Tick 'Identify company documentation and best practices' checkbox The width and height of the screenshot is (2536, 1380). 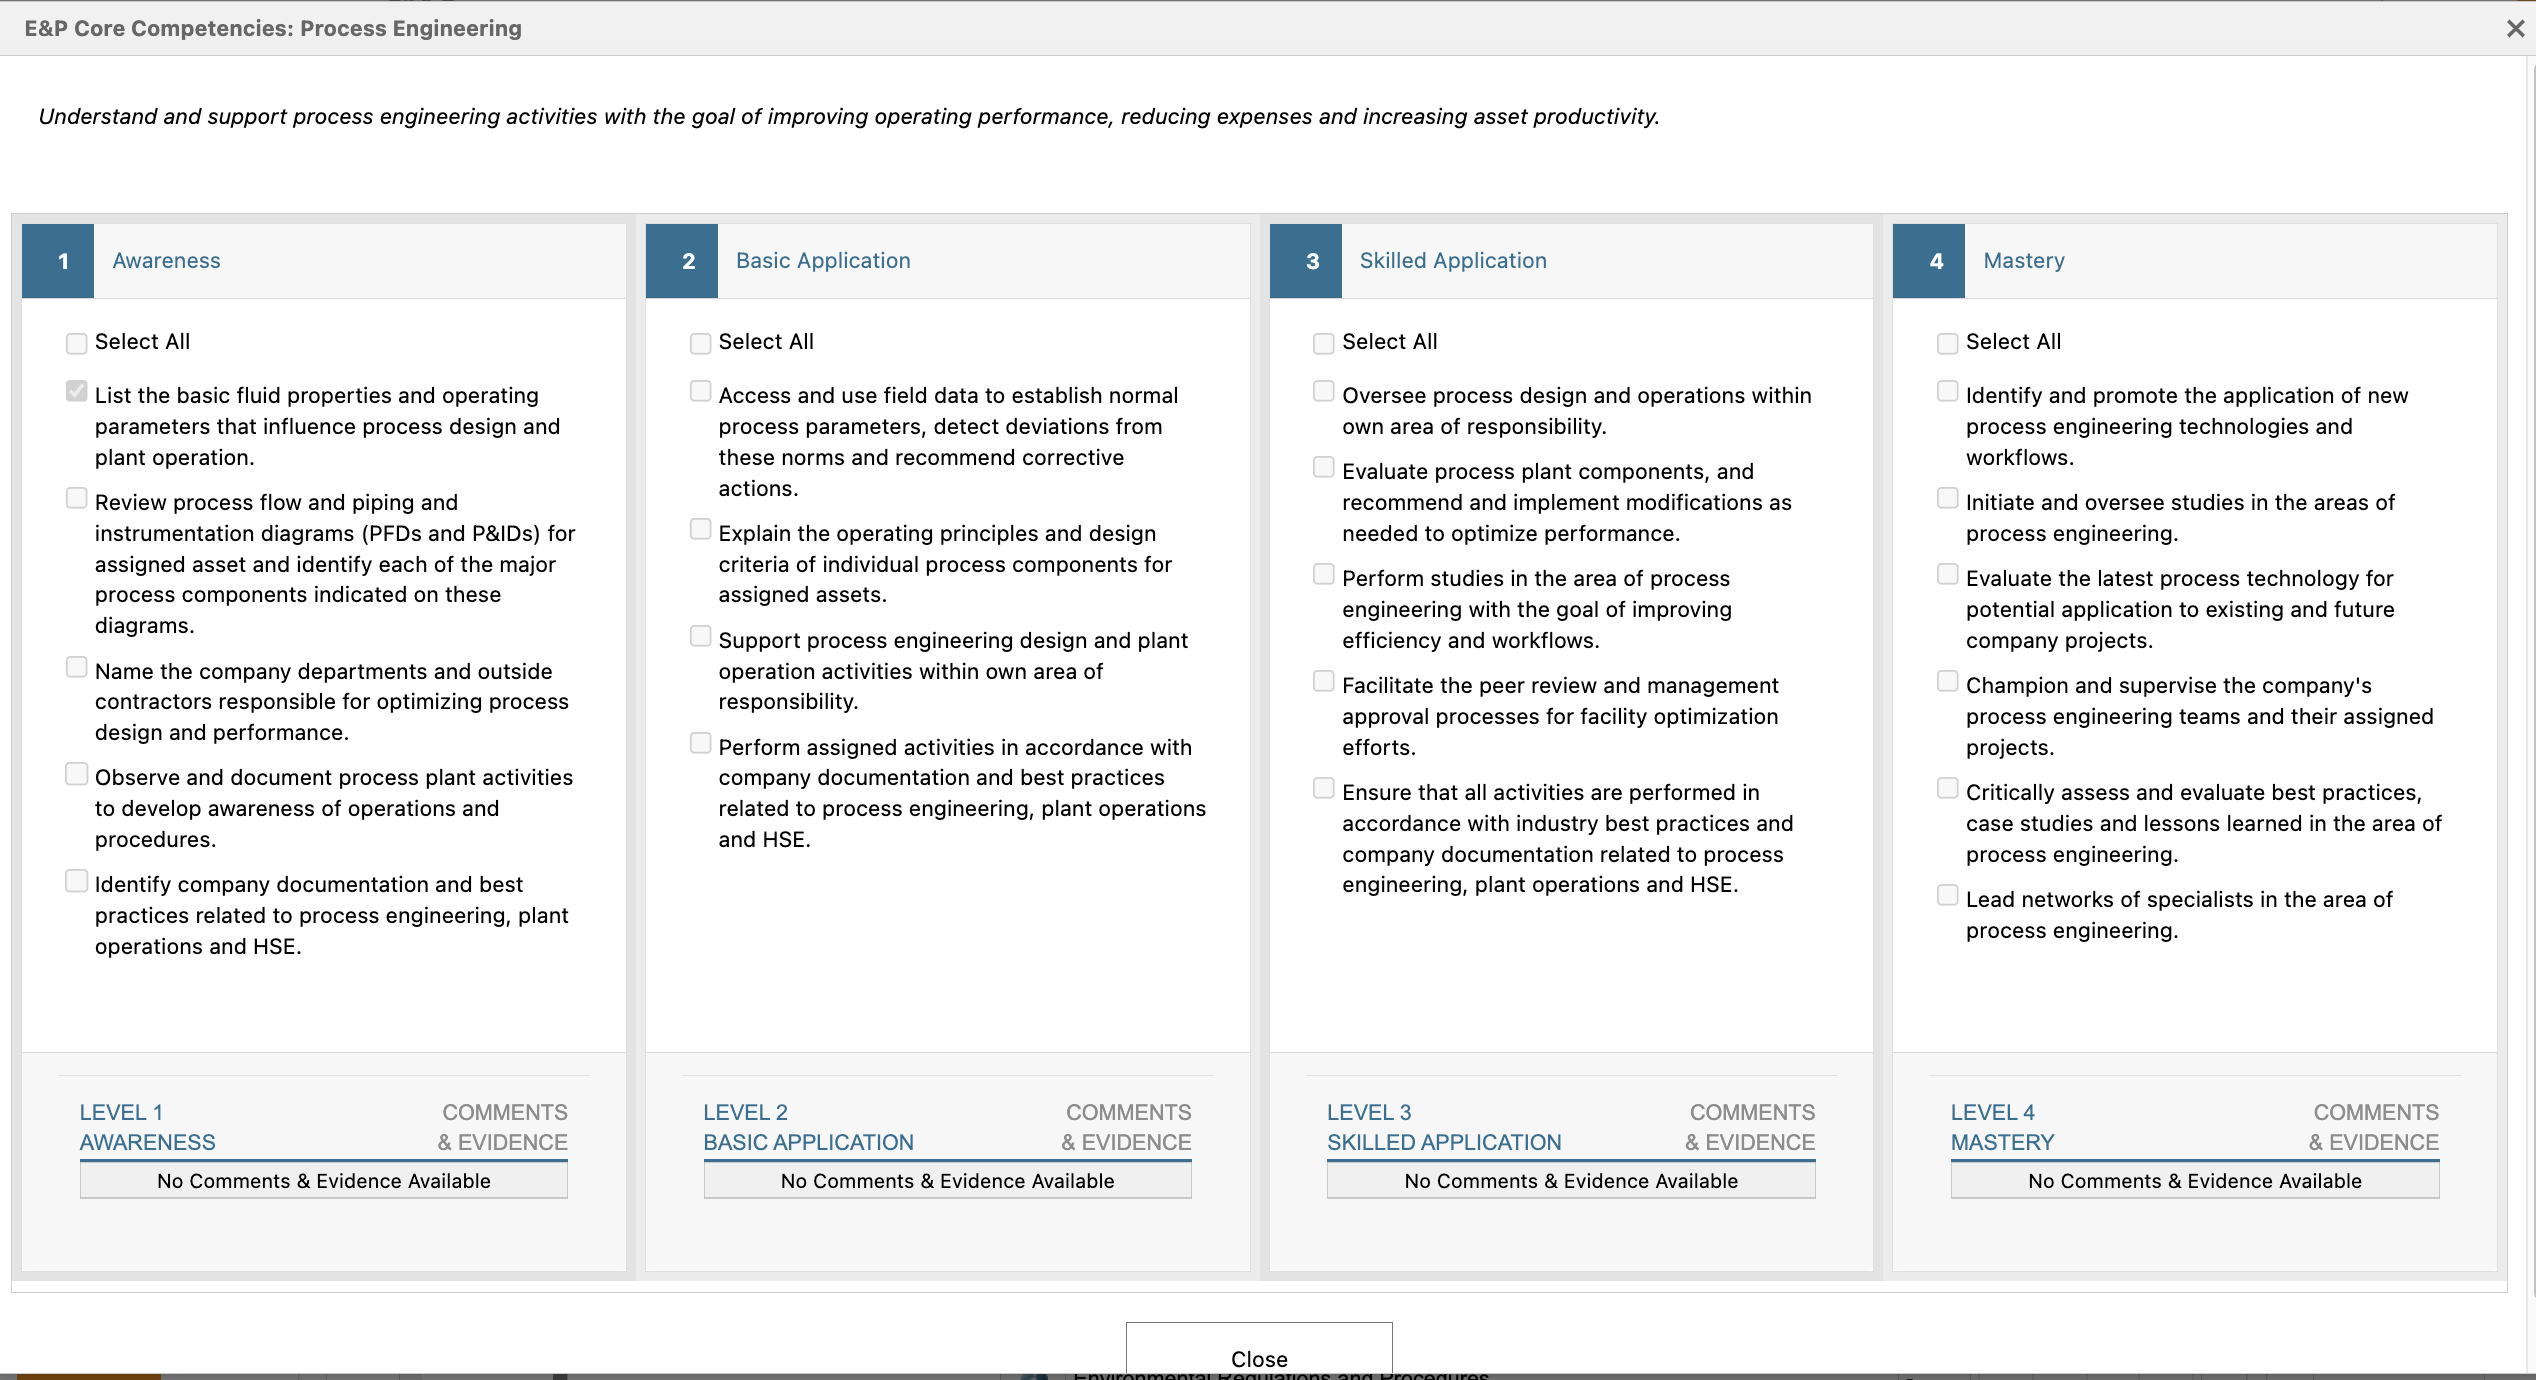77,881
